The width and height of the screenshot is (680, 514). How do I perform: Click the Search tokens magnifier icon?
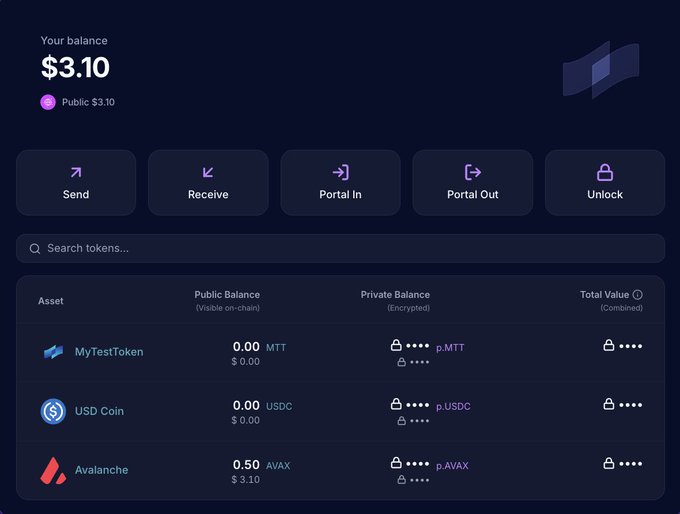pos(35,249)
